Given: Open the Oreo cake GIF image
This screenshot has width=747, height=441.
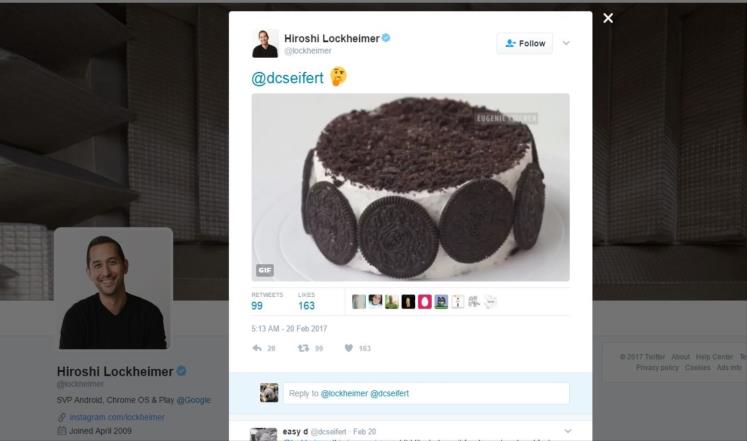Looking at the screenshot, I should (411, 187).
